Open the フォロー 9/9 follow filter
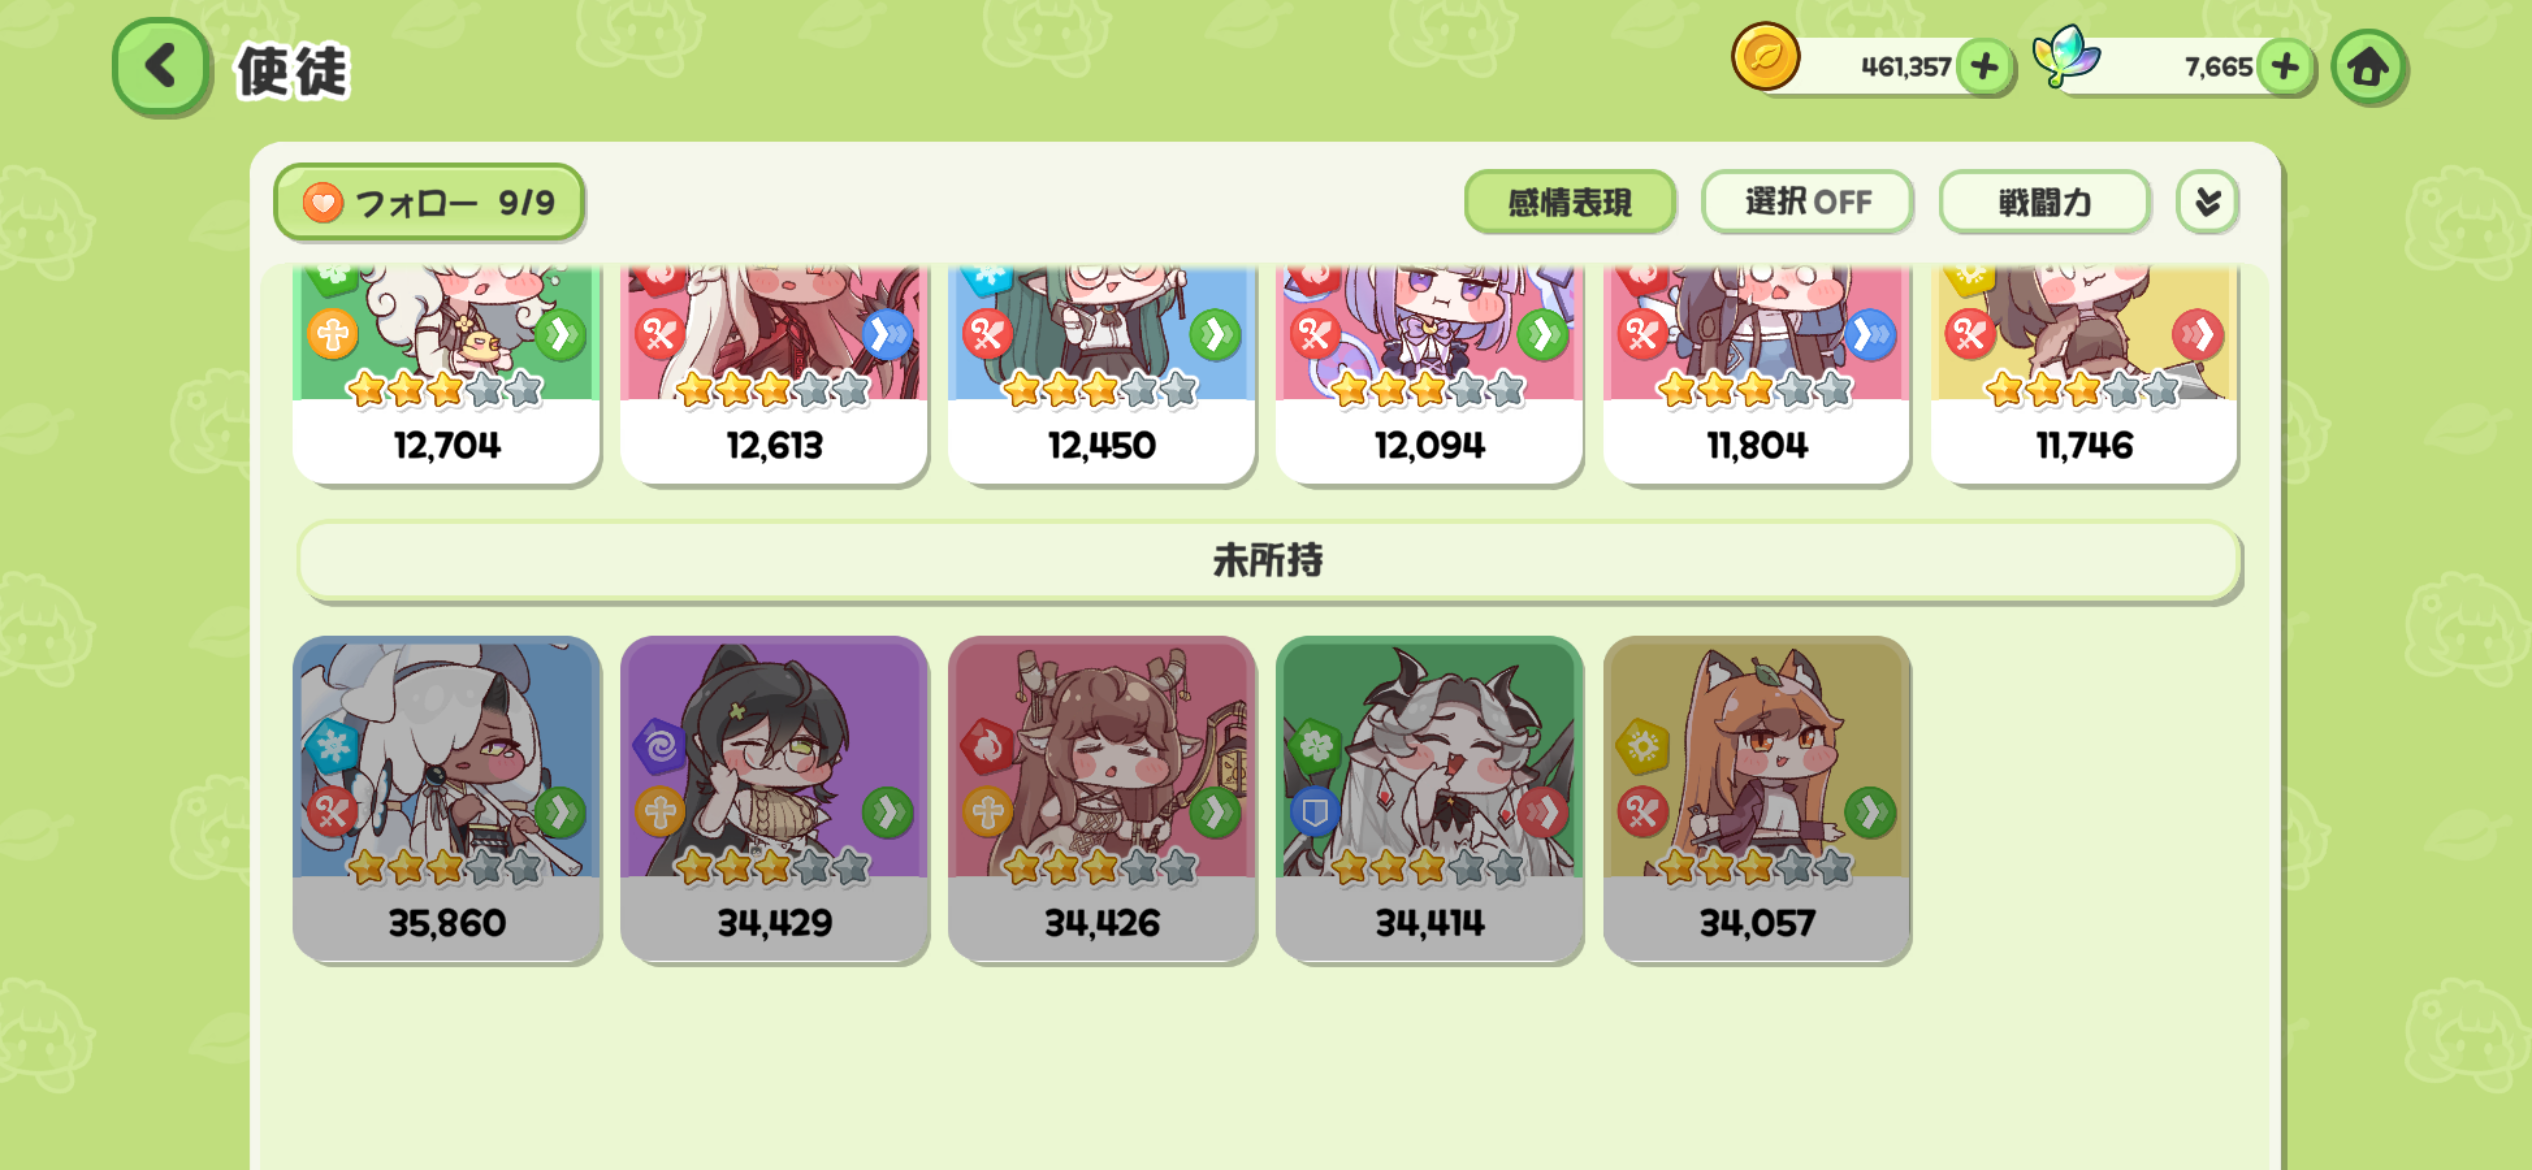The image size is (2532, 1170). pyautogui.click(x=429, y=203)
